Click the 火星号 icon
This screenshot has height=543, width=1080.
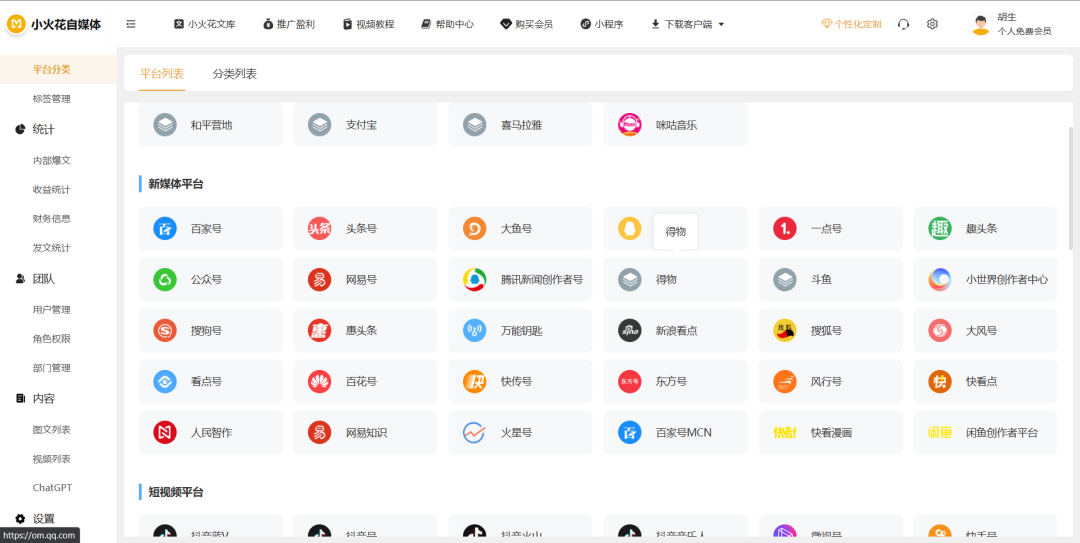[x=475, y=433]
